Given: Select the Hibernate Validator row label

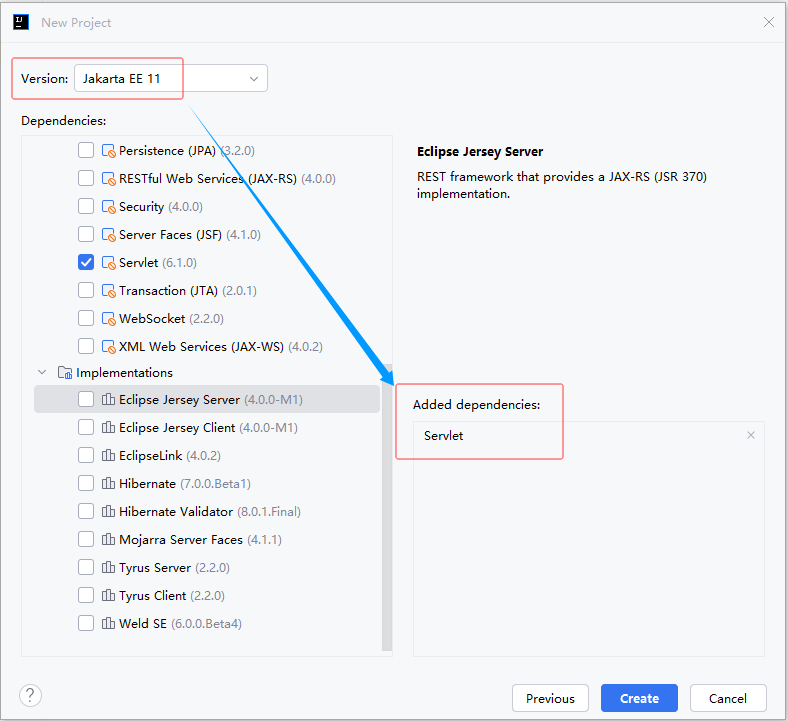Looking at the screenshot, I should [176, 512].
